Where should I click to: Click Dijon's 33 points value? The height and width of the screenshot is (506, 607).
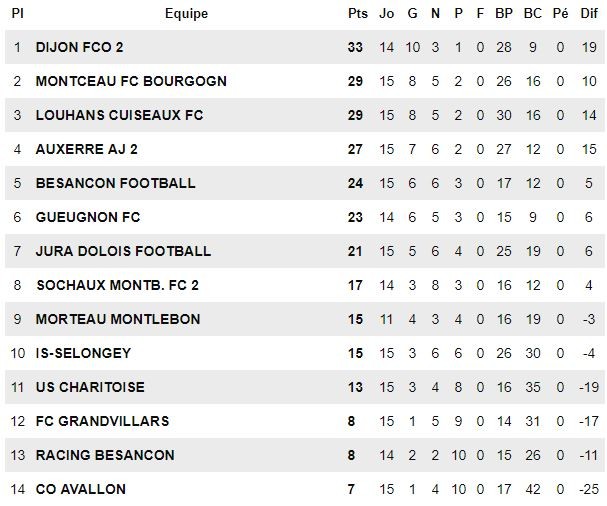pyautogui.click(x=355, y=47)
